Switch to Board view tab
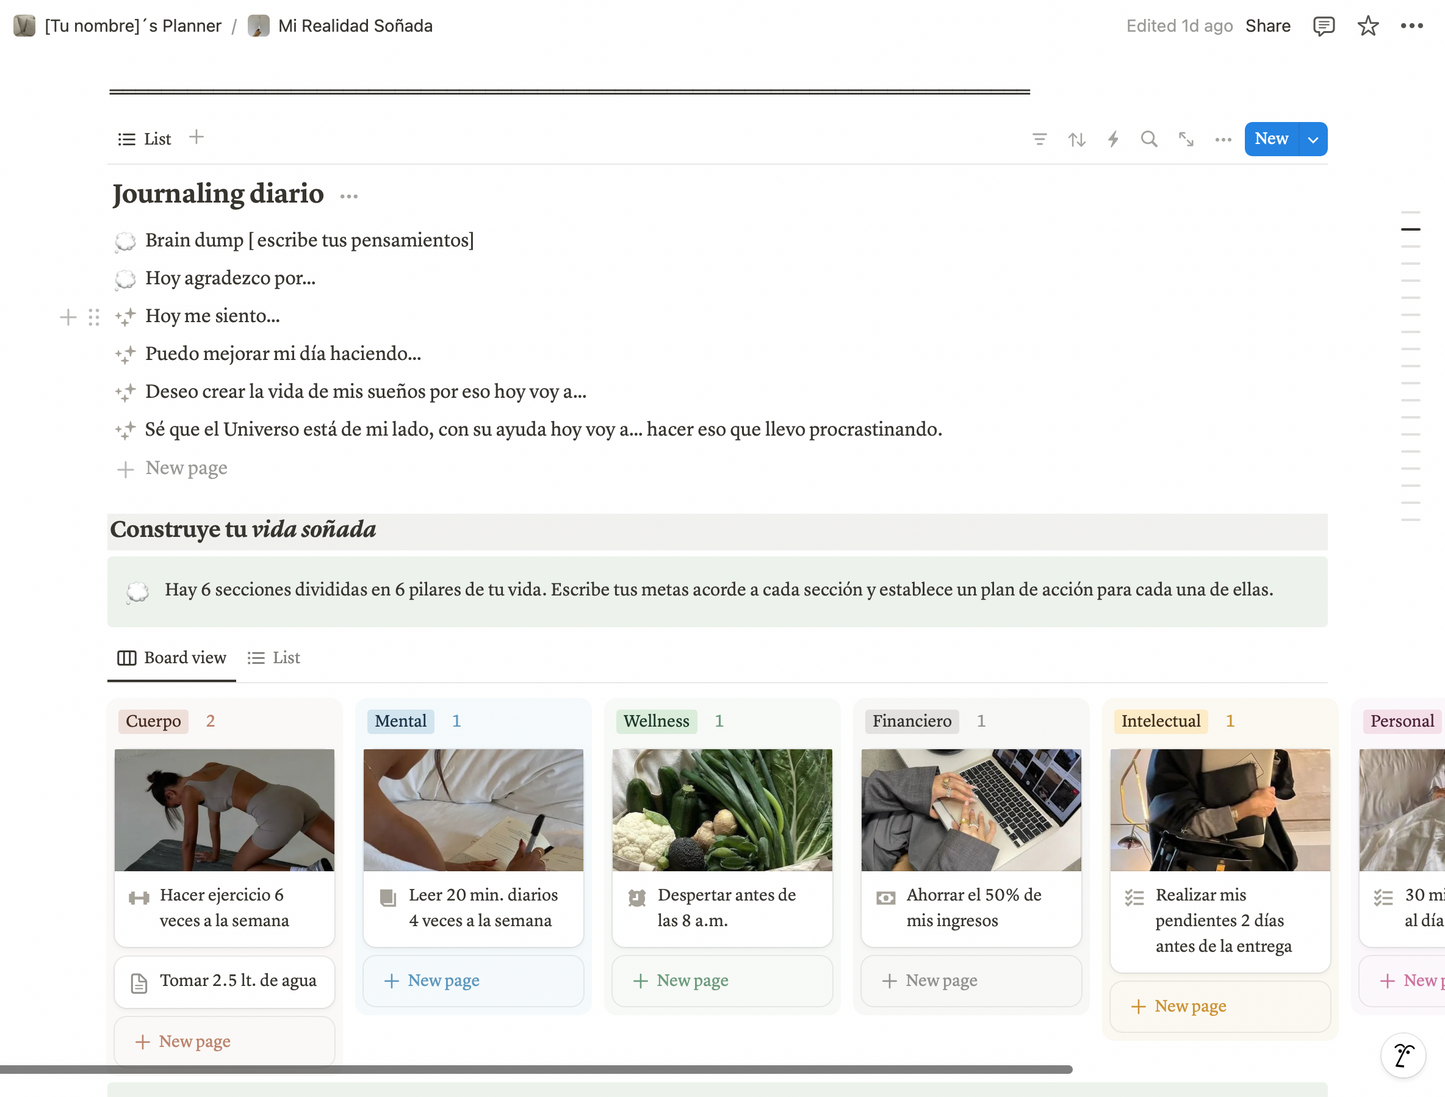 point(172,658)
